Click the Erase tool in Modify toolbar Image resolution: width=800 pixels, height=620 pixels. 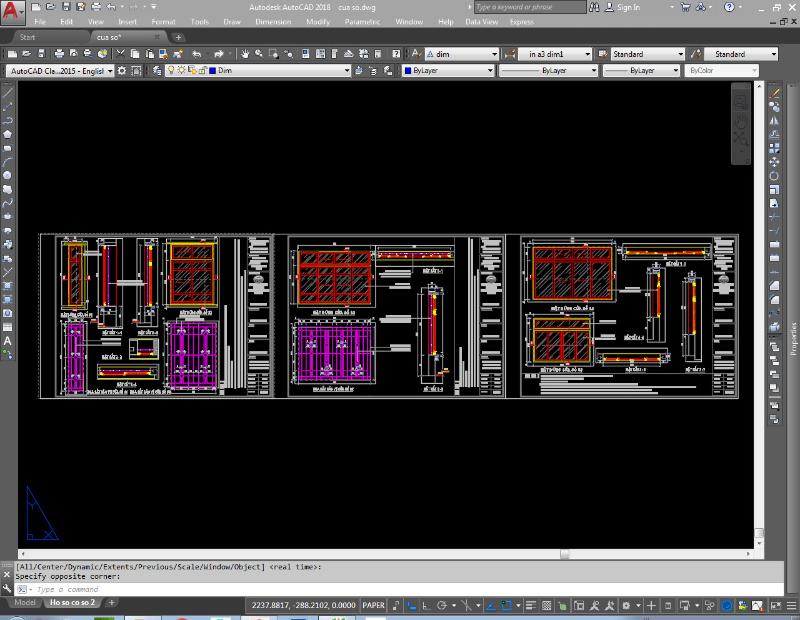pos(774,93)
